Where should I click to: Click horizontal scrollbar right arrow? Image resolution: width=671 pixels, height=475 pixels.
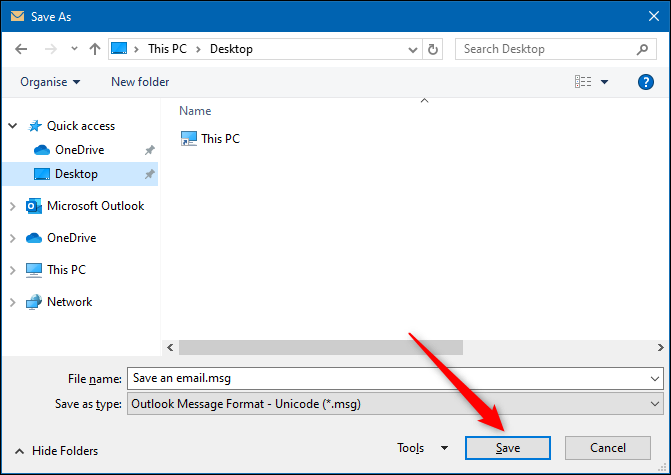660,347
